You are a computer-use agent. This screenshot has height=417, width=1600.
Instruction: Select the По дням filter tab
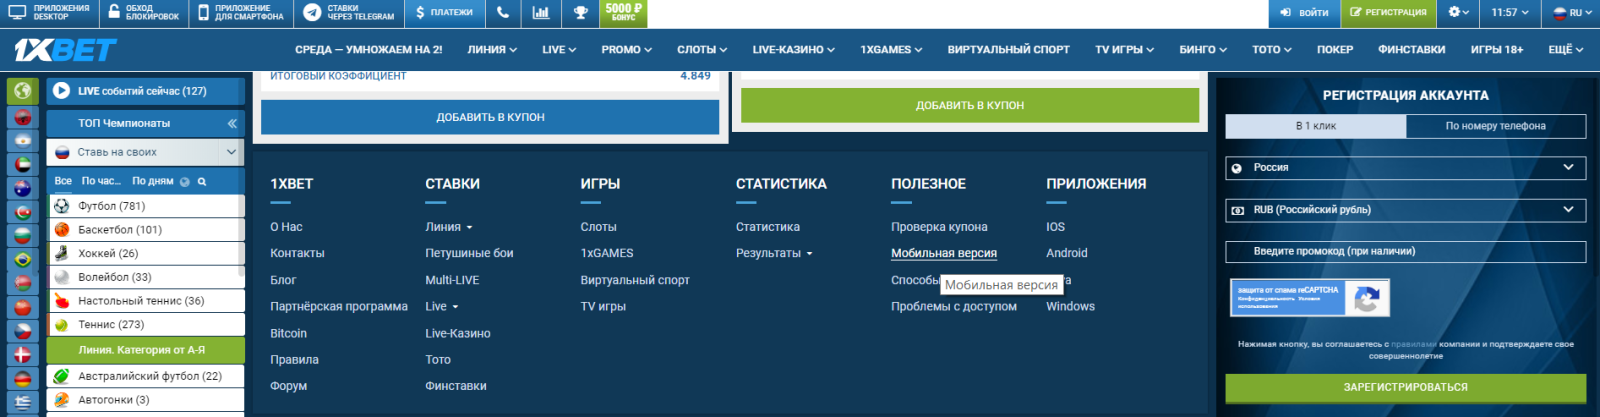153,181
